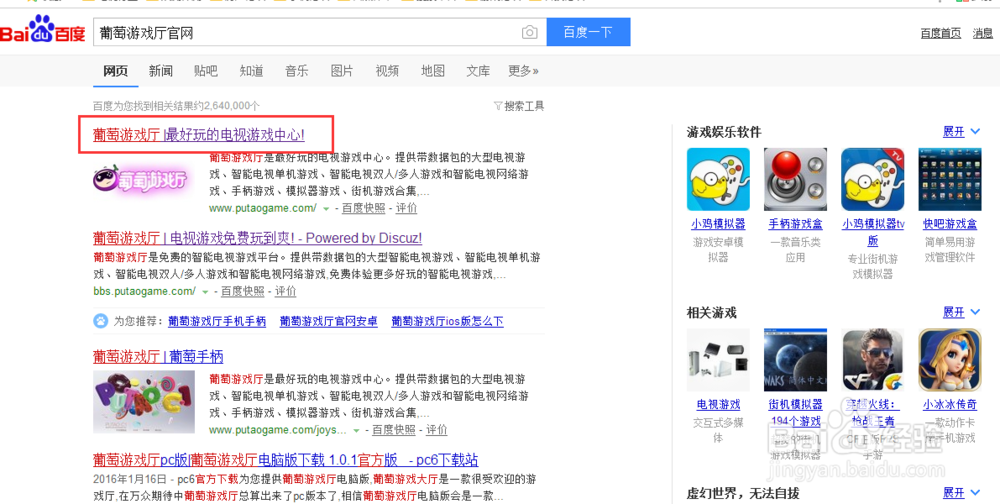Image resolution: width=1000 pixels, height=504 pixels.
Task: Switch to the 文库 tab
Action: click(x=478, y=71)
